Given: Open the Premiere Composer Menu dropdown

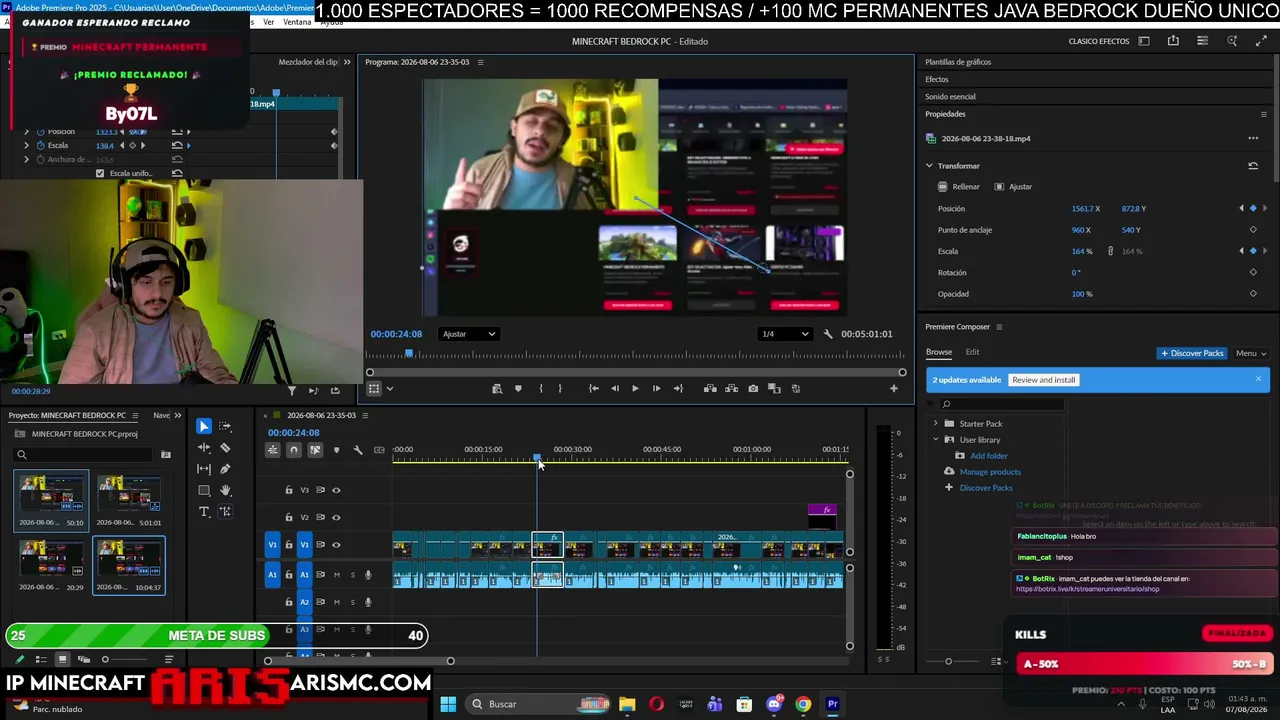Looking at the screenshot, I should click(x=1251, y=353).
